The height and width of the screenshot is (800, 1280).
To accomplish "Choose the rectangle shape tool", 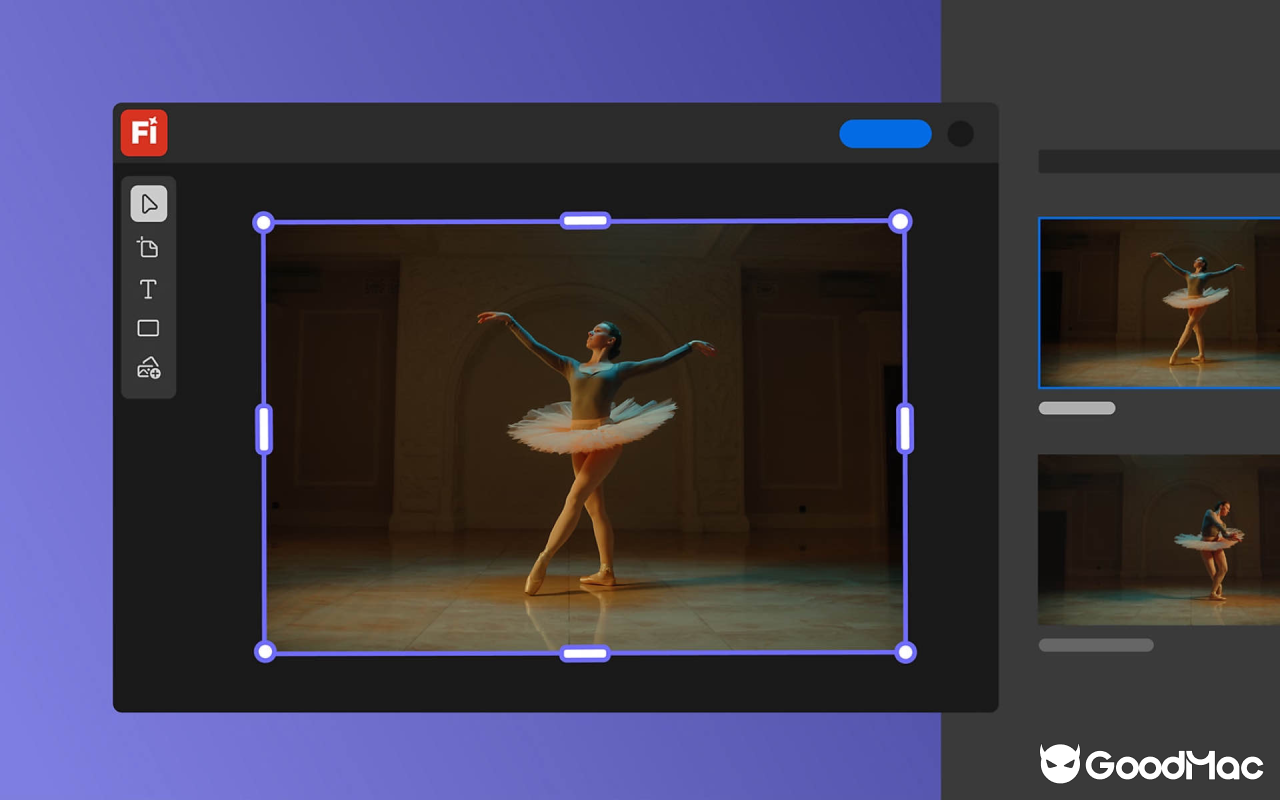I will click(x=147, y=328).
